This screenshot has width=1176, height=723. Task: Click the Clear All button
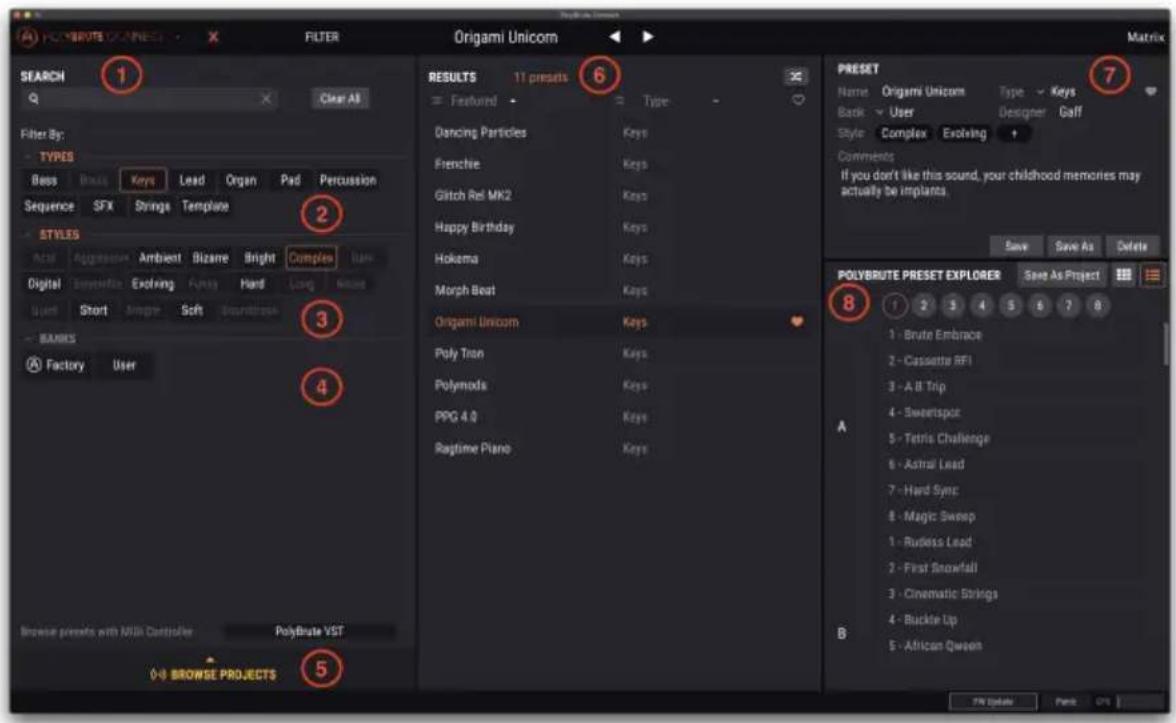(340, 98)
